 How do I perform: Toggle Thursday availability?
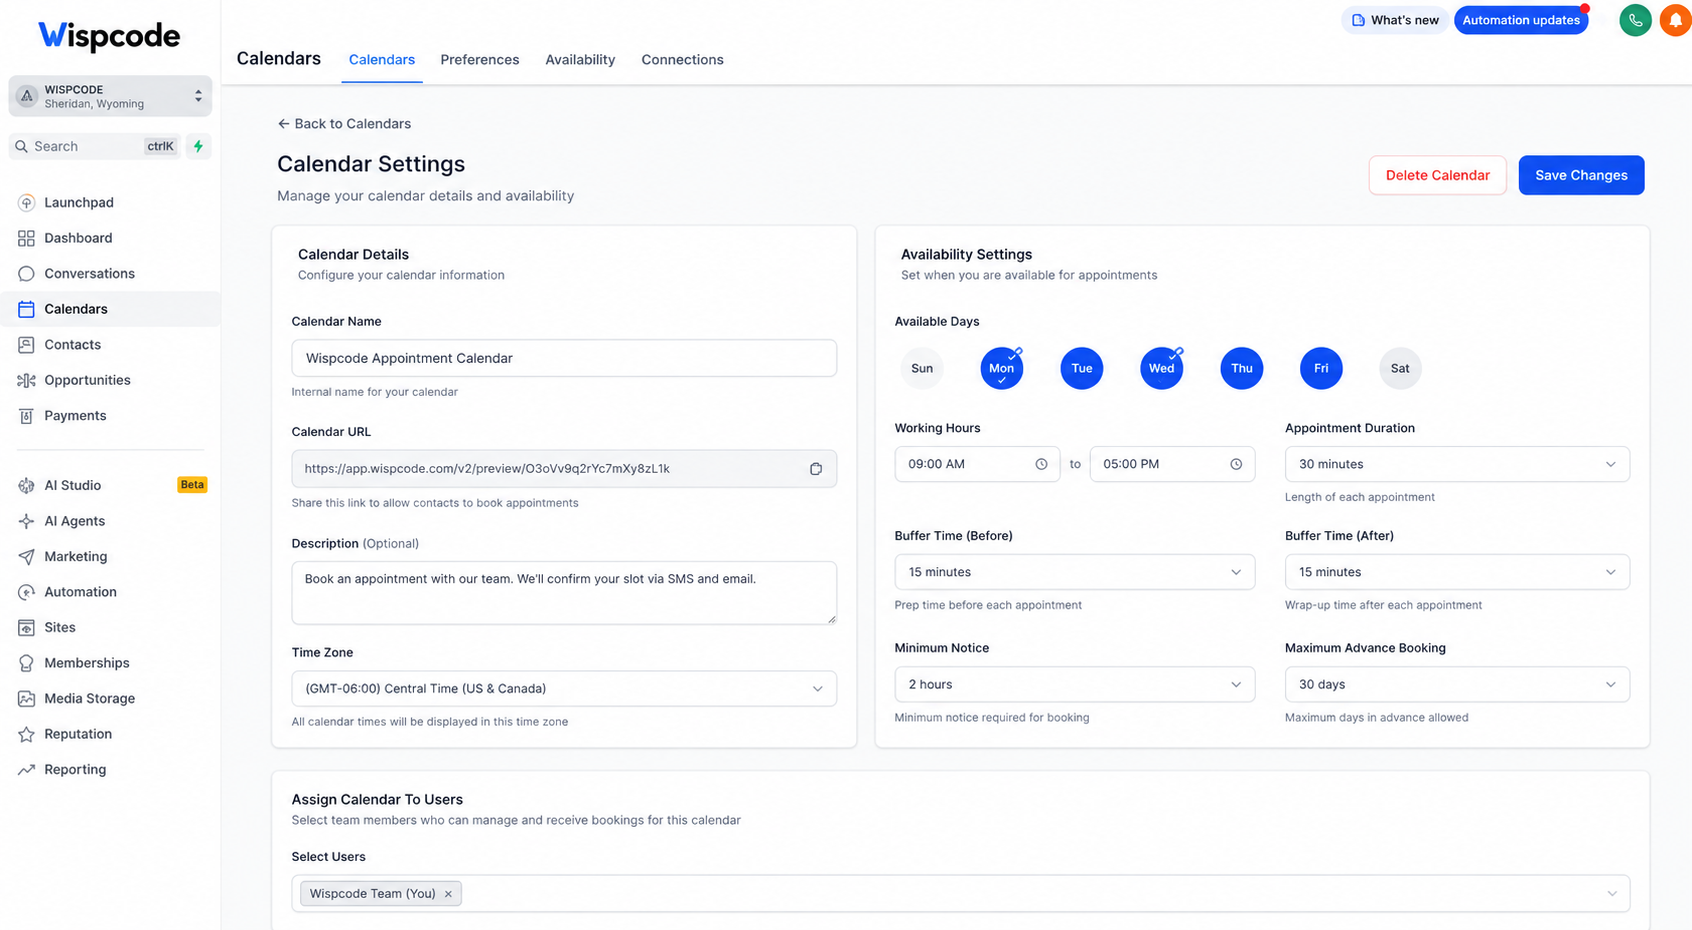click(x=1242, y=368)
